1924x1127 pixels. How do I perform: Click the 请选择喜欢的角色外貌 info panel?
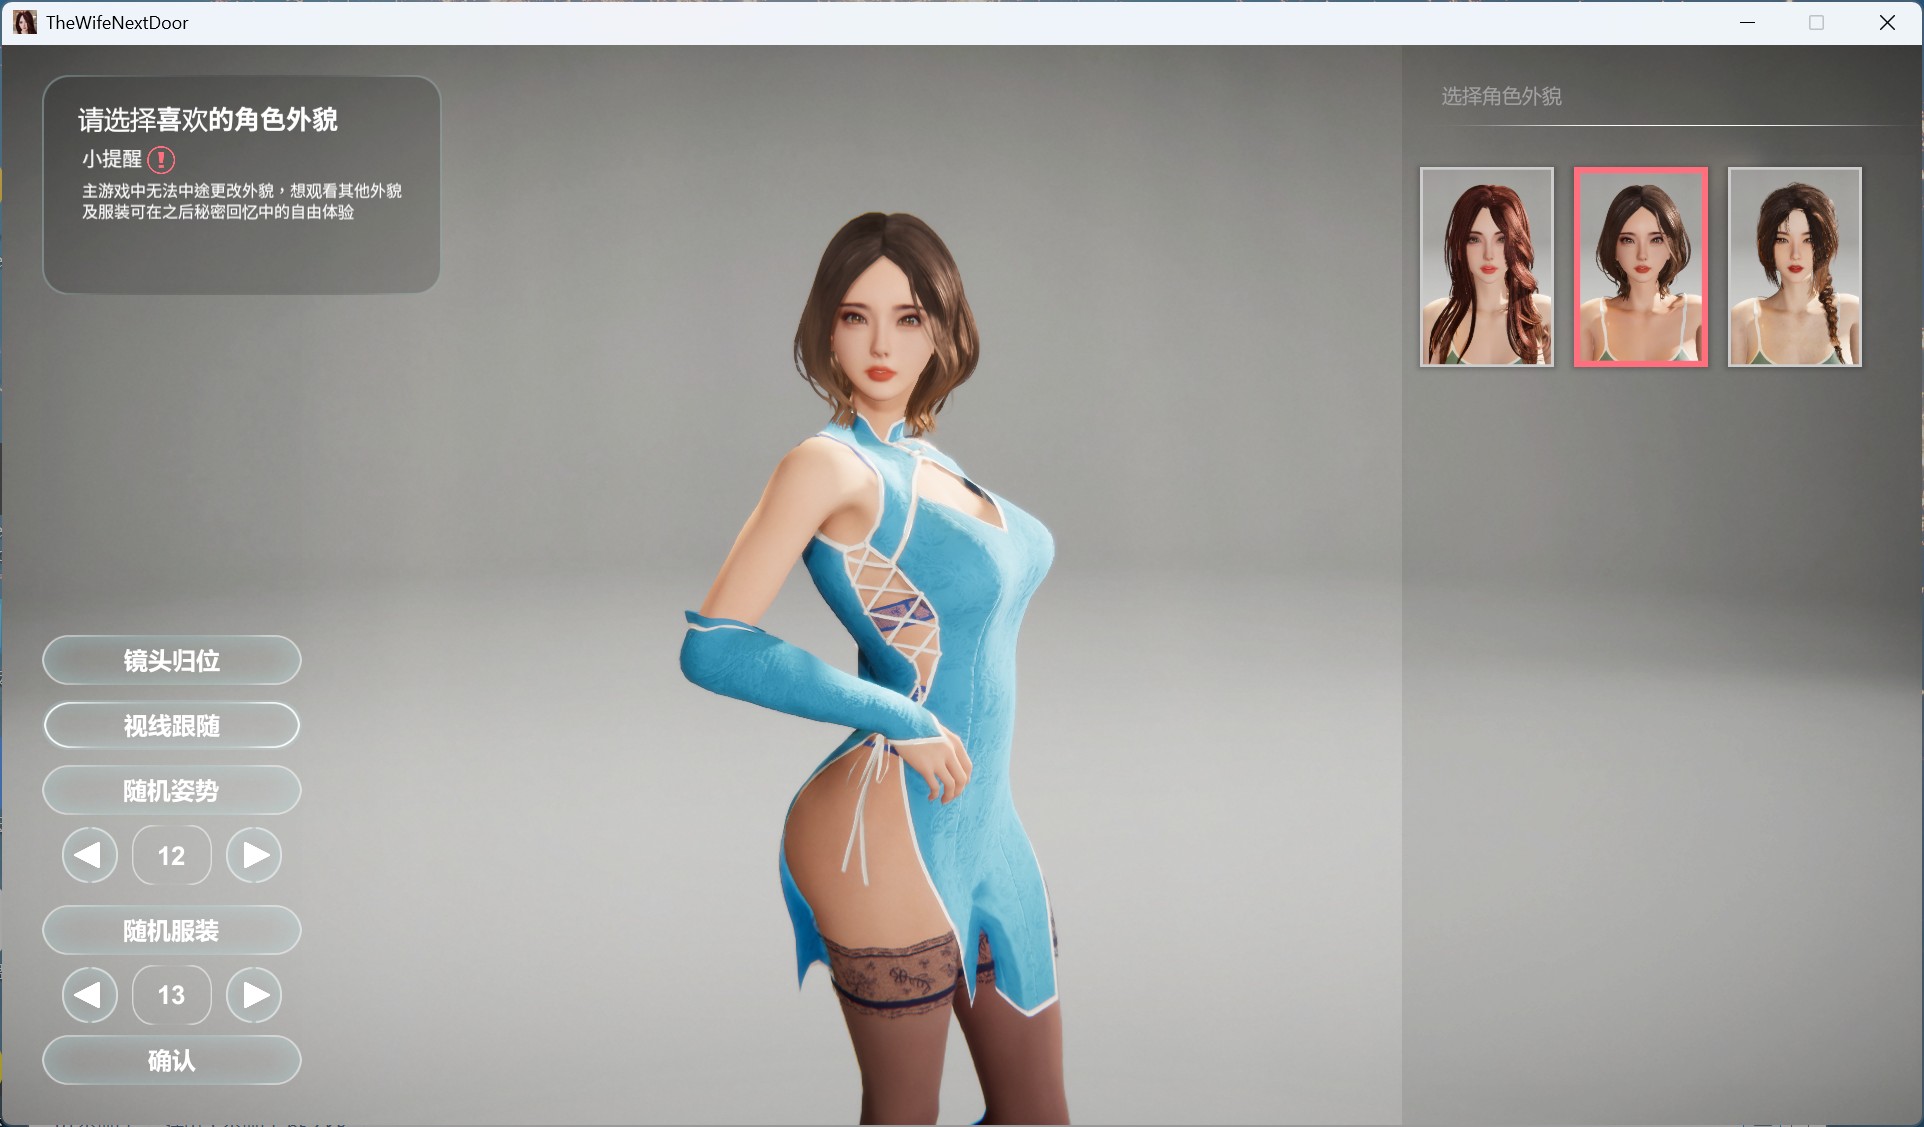click(x=240, y=185)
